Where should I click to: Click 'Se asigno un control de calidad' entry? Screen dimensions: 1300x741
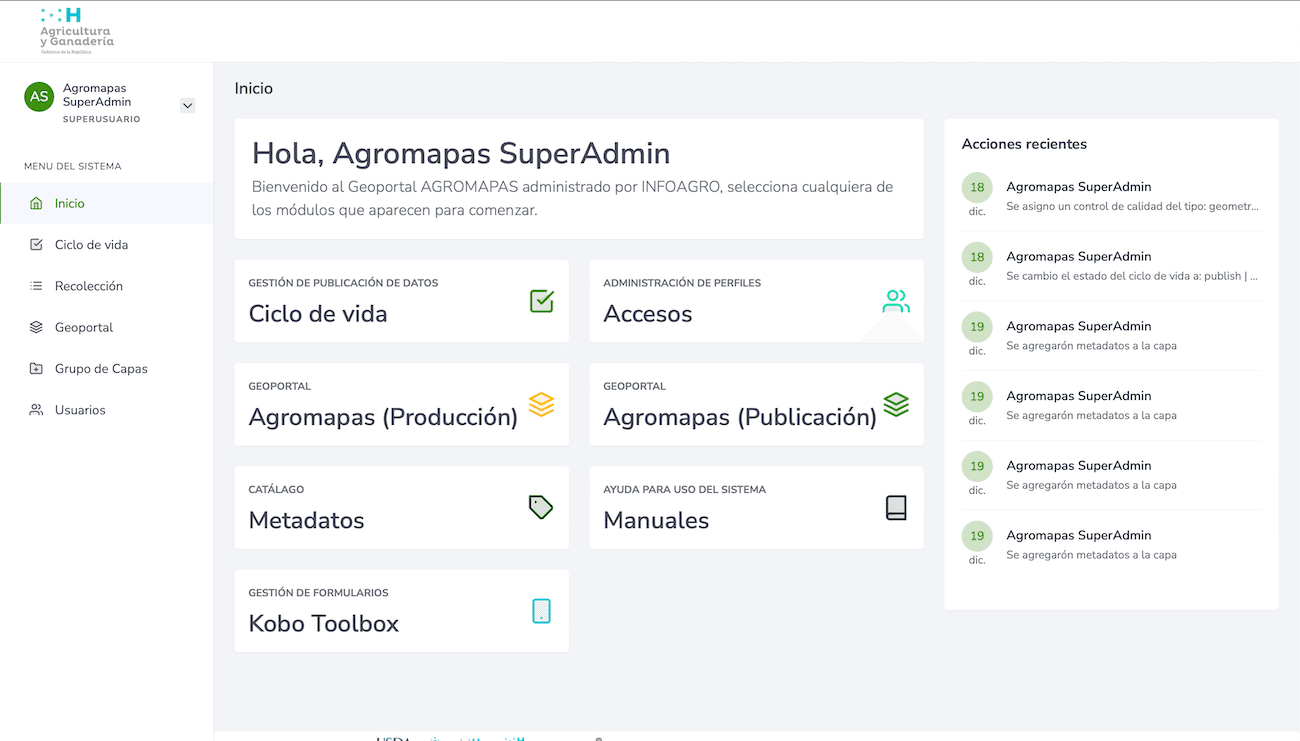point(1133,206)
